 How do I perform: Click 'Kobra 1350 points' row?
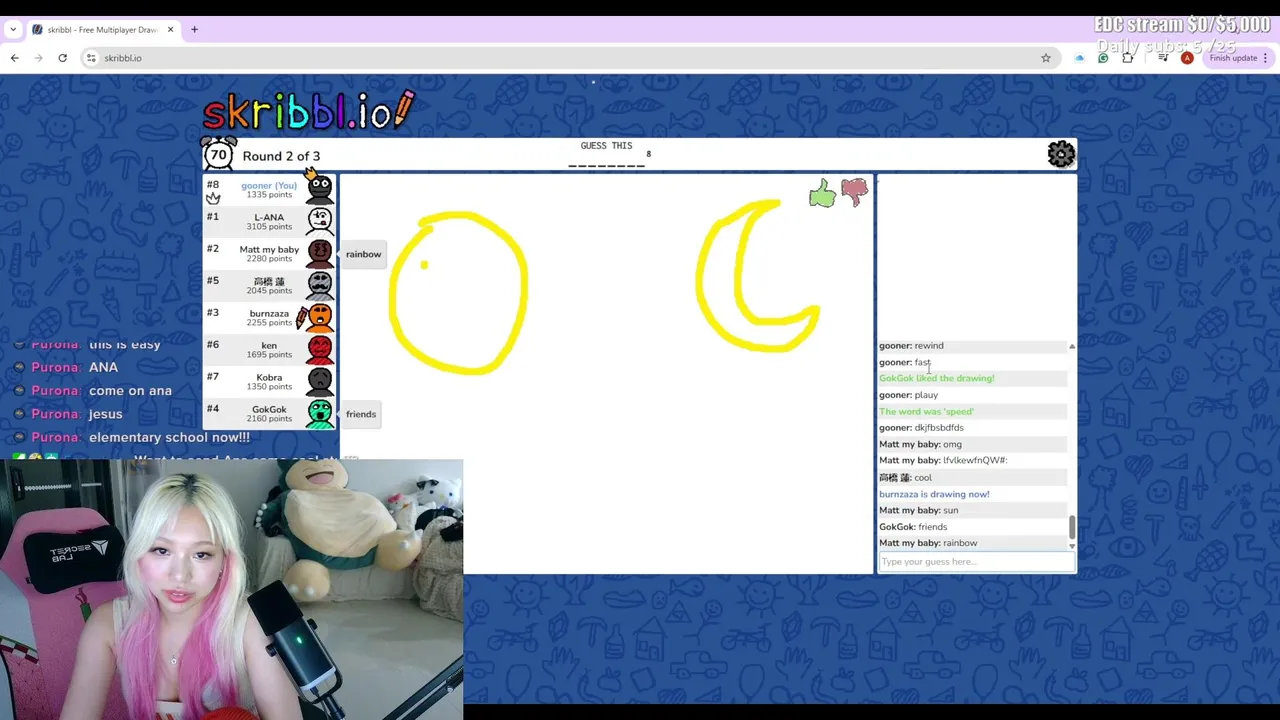coord(269,381)
